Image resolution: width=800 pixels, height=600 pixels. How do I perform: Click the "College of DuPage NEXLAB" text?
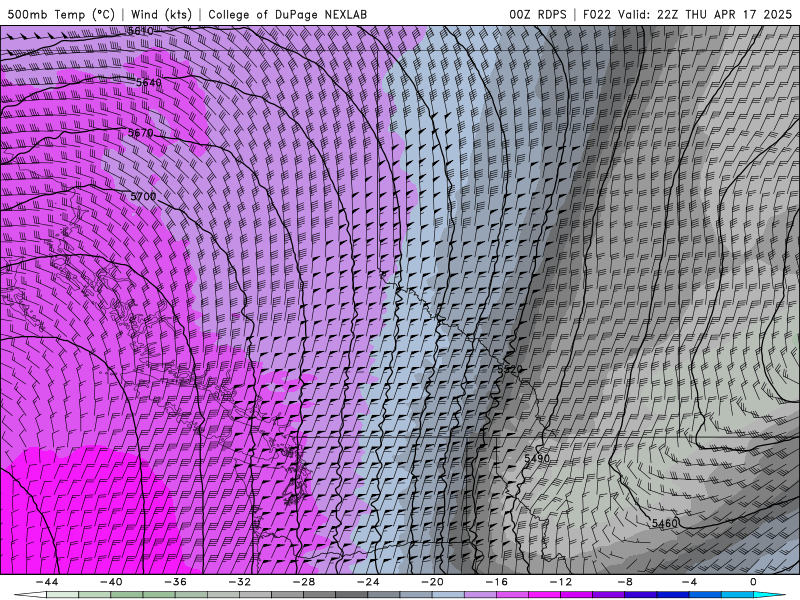tap(287, 14)
